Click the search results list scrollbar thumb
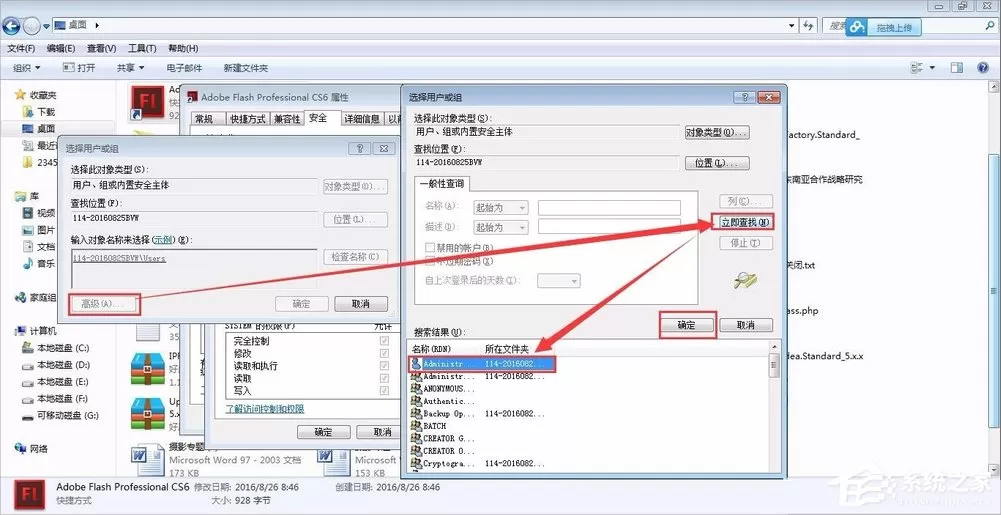Image resolution: width=1001 pixels, height=515 pixels. point(773,366)
